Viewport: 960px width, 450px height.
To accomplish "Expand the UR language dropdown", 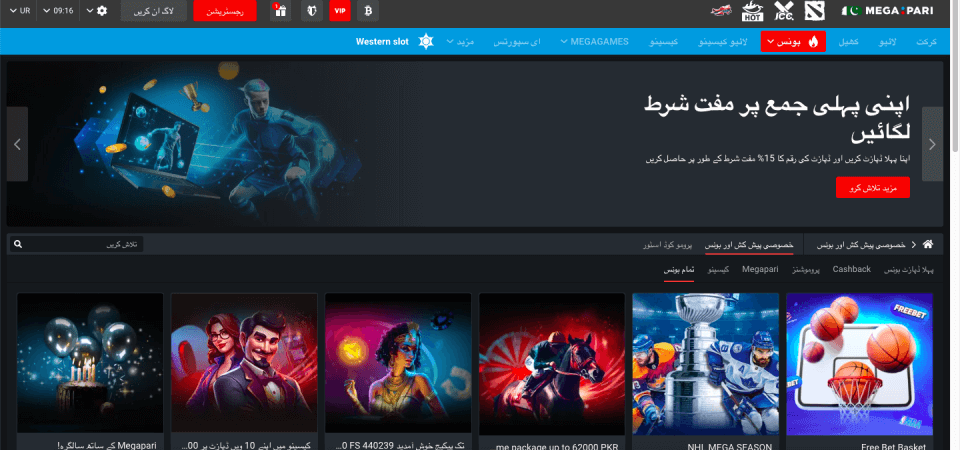I will pos(21,11).
